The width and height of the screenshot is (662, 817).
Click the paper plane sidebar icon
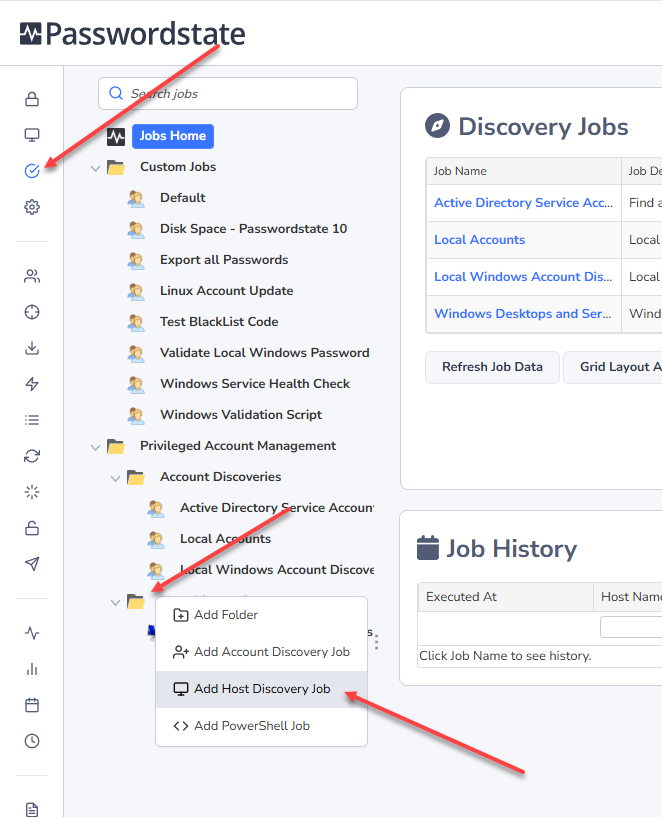click(x=32, y=564)
